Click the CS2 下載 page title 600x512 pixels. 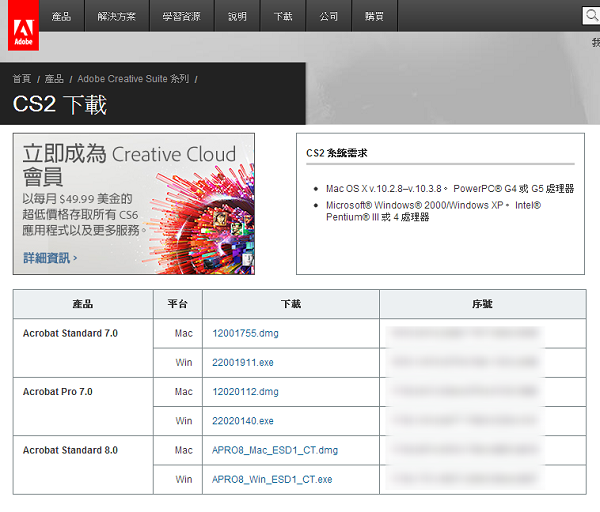(60, 104)
